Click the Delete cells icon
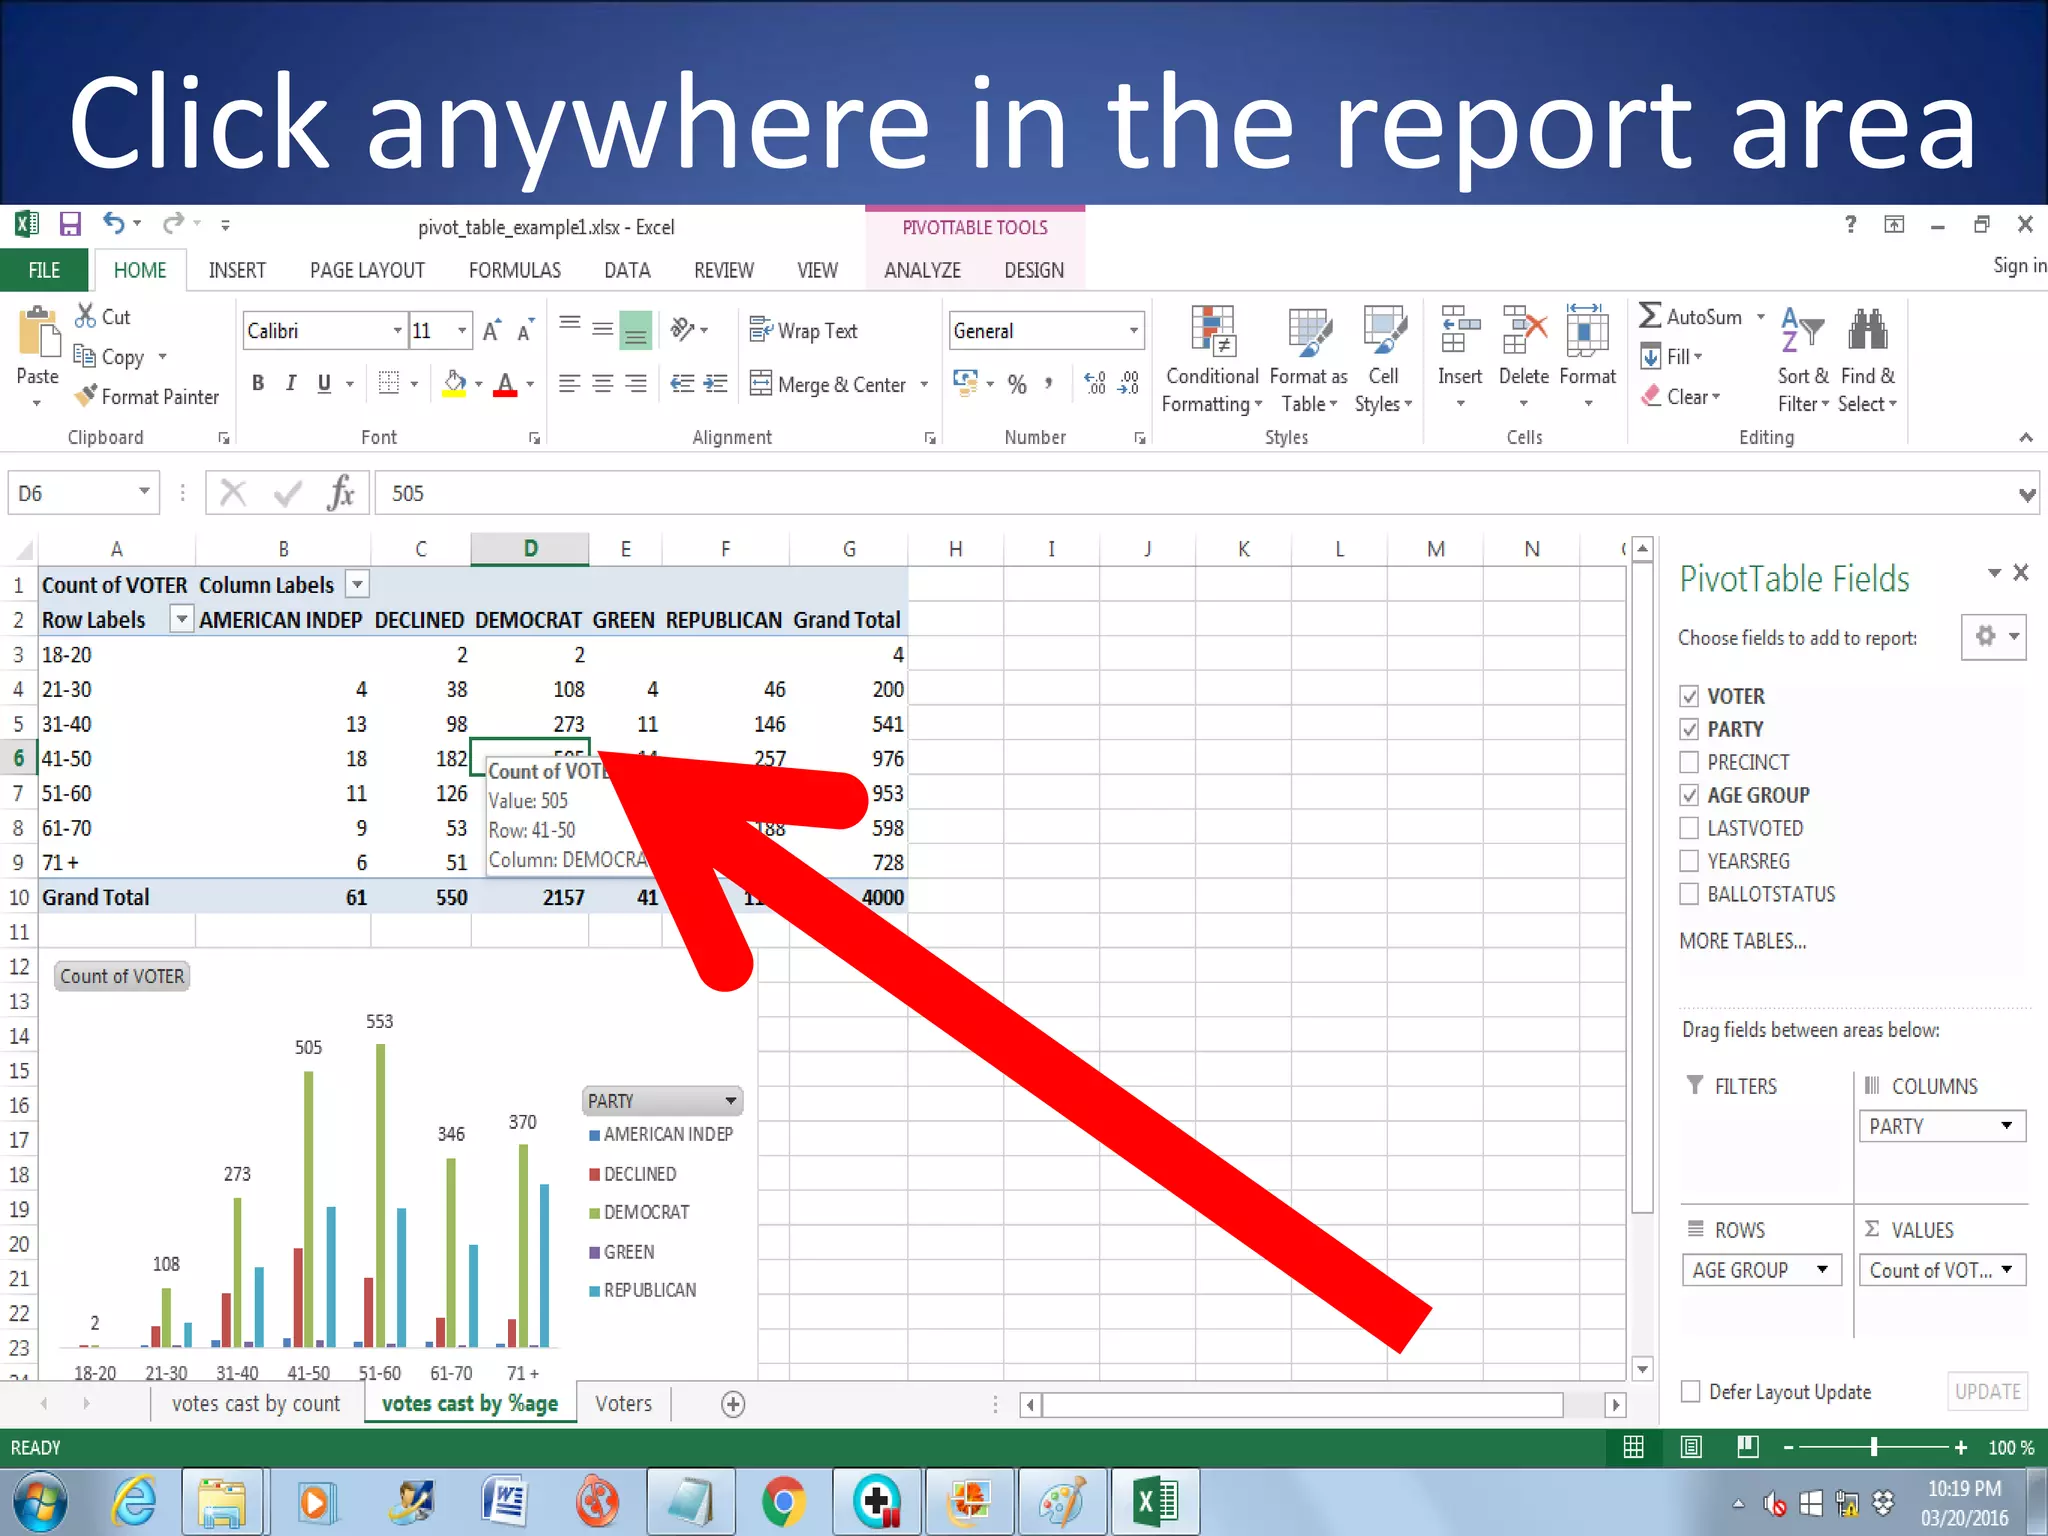 click(1524, 330)
